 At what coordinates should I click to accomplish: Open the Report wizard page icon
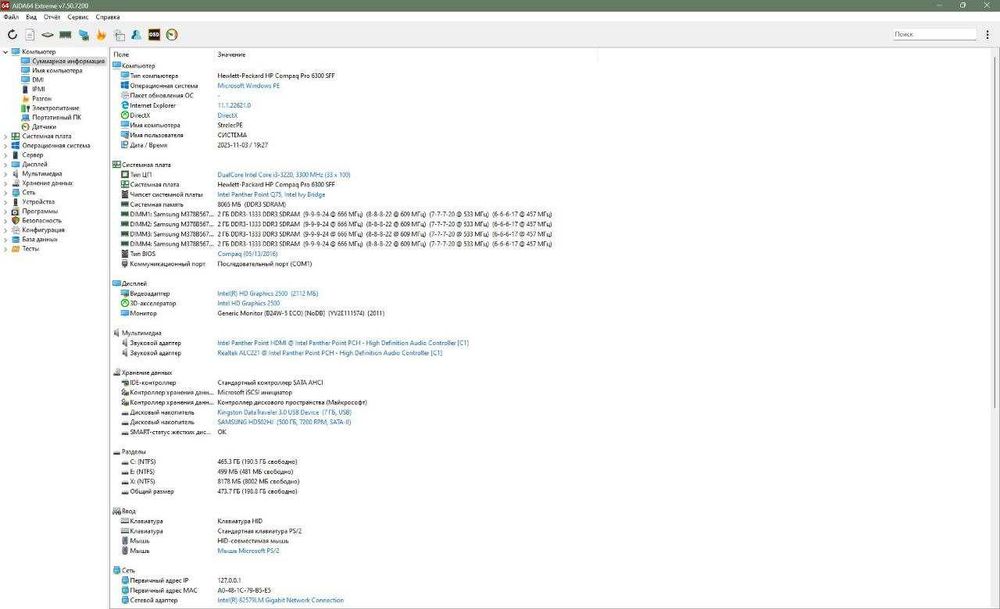pyautogui.click(x=30, y=35)
